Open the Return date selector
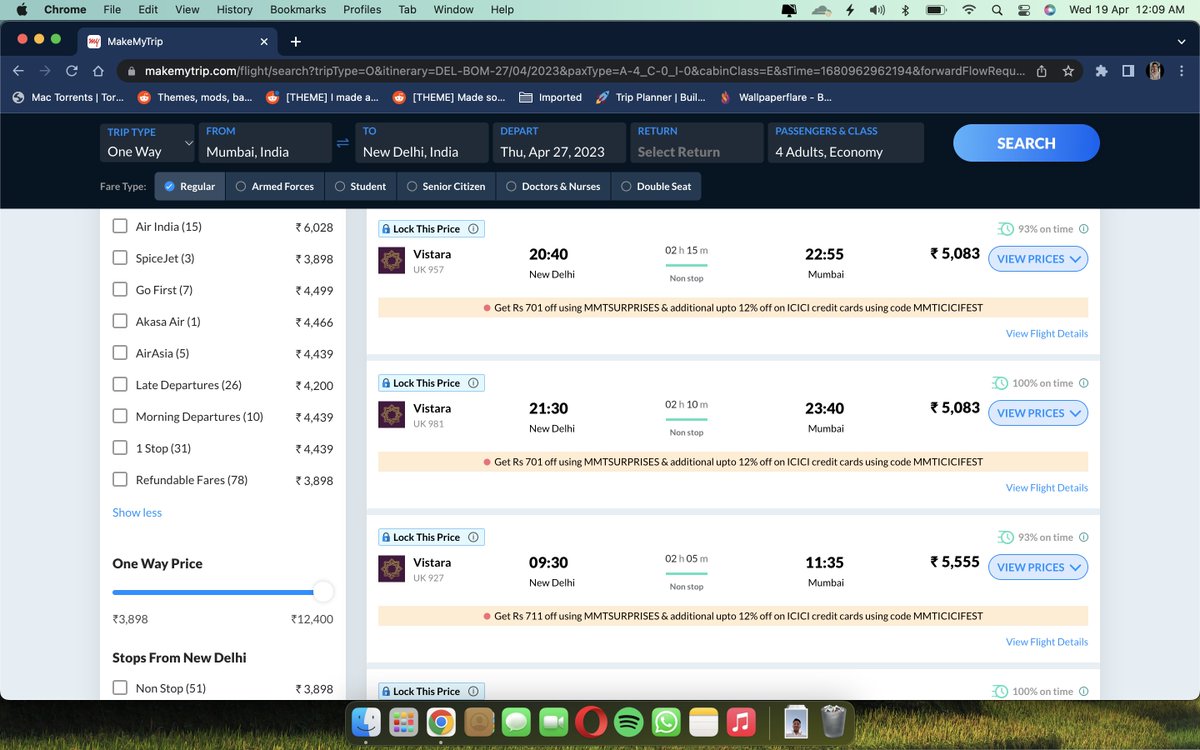Screen dimensions: 1200x750 697,143
